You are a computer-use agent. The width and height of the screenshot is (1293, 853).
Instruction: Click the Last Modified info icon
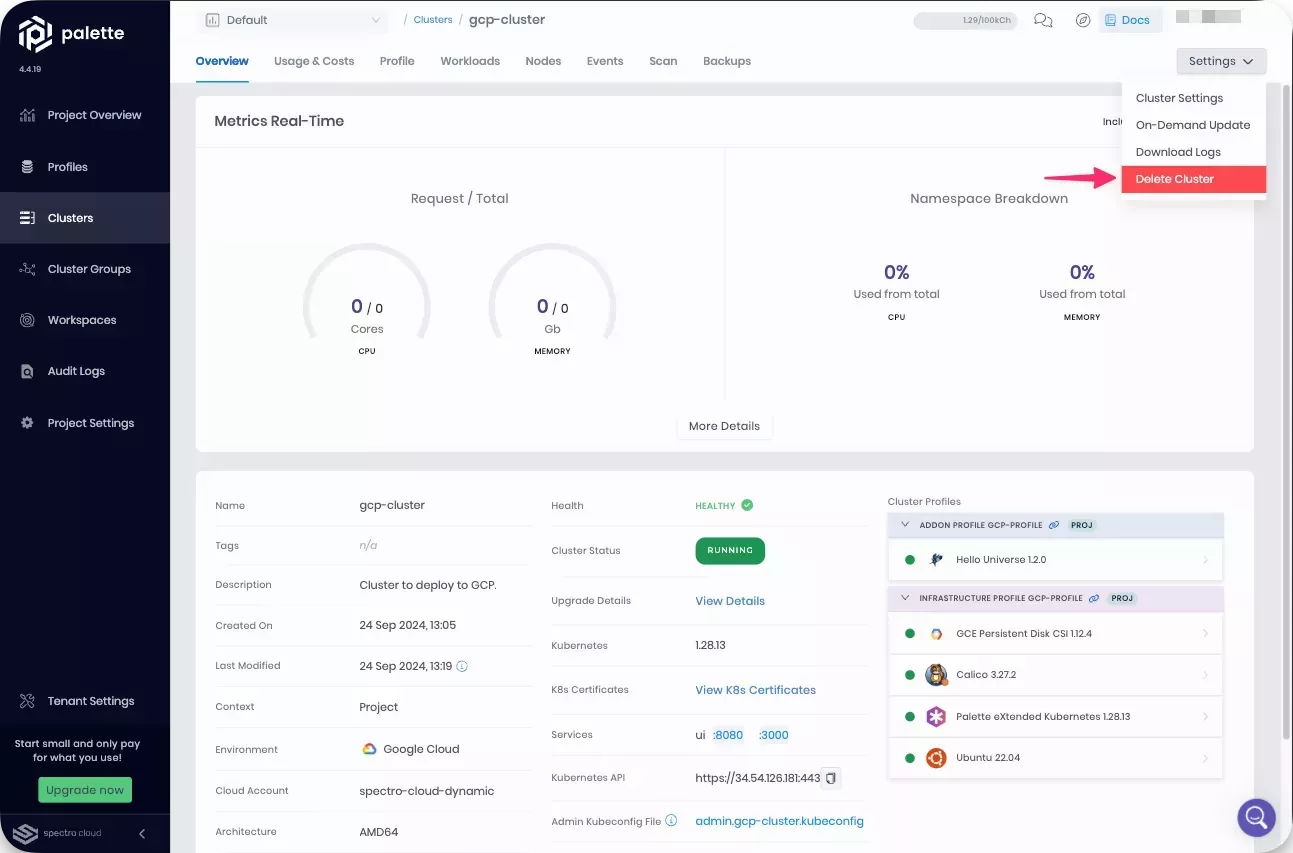point(462,666)
